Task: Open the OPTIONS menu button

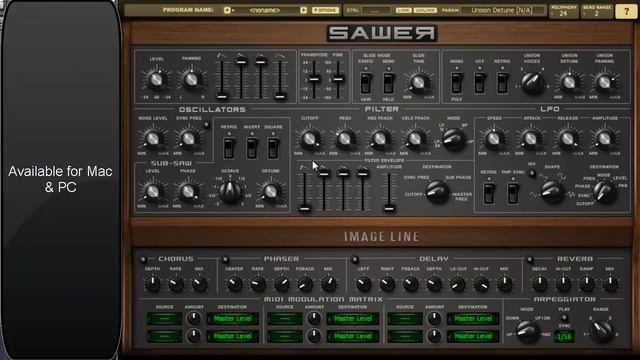Action: point(325,10)
